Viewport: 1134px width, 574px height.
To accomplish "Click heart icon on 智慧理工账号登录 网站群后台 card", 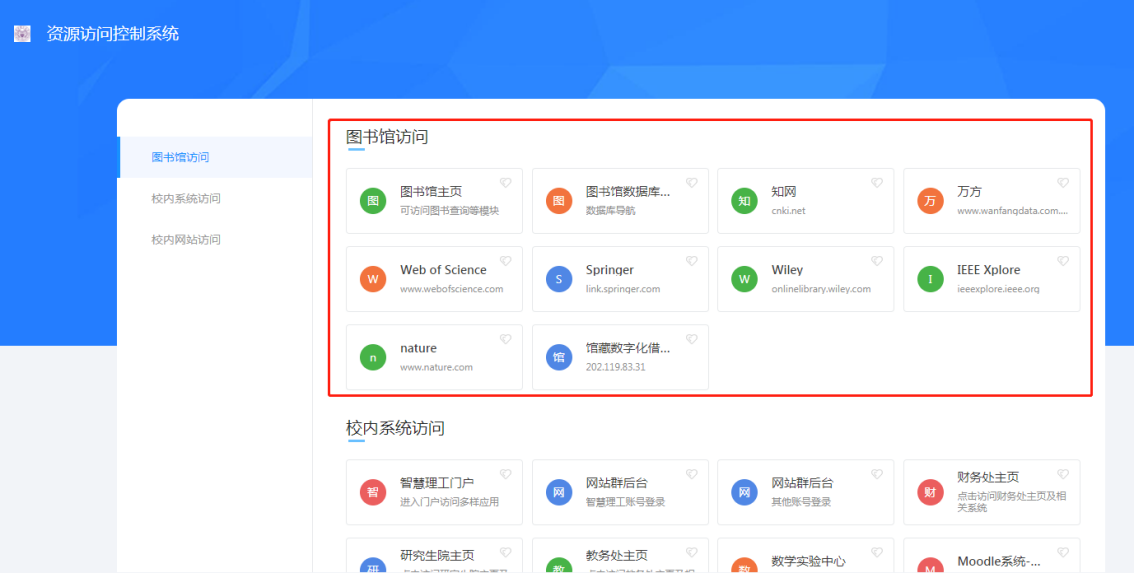I will 691,474.
